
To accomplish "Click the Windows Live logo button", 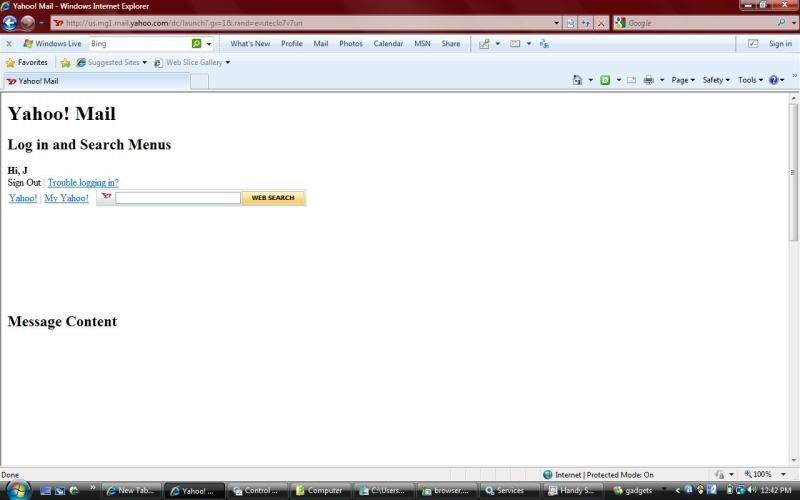I will click(53, 44).
